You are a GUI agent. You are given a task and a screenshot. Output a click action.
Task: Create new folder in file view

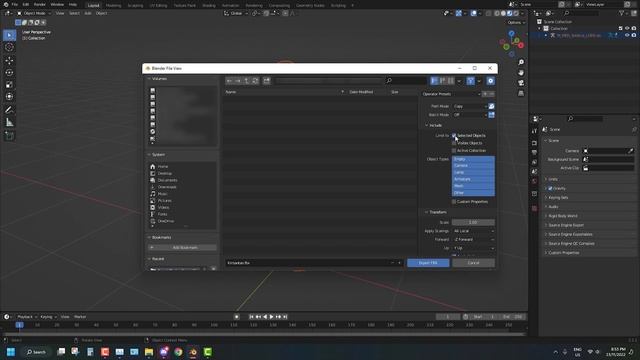pyautogui.click(x=267, y=81)
